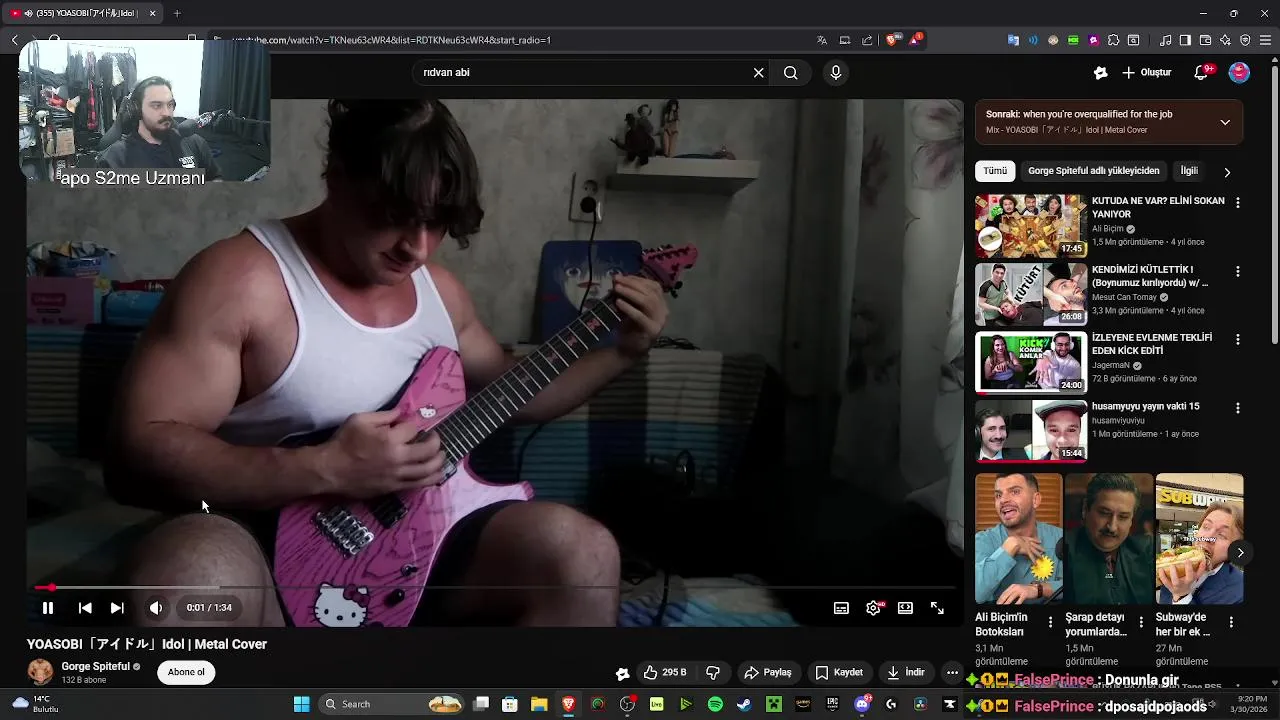The height and width of the screenshot is (720, 1280).
Task: Open 'husamyuyu yayın vakti 15' title
Action: (x=1145, y=406)
